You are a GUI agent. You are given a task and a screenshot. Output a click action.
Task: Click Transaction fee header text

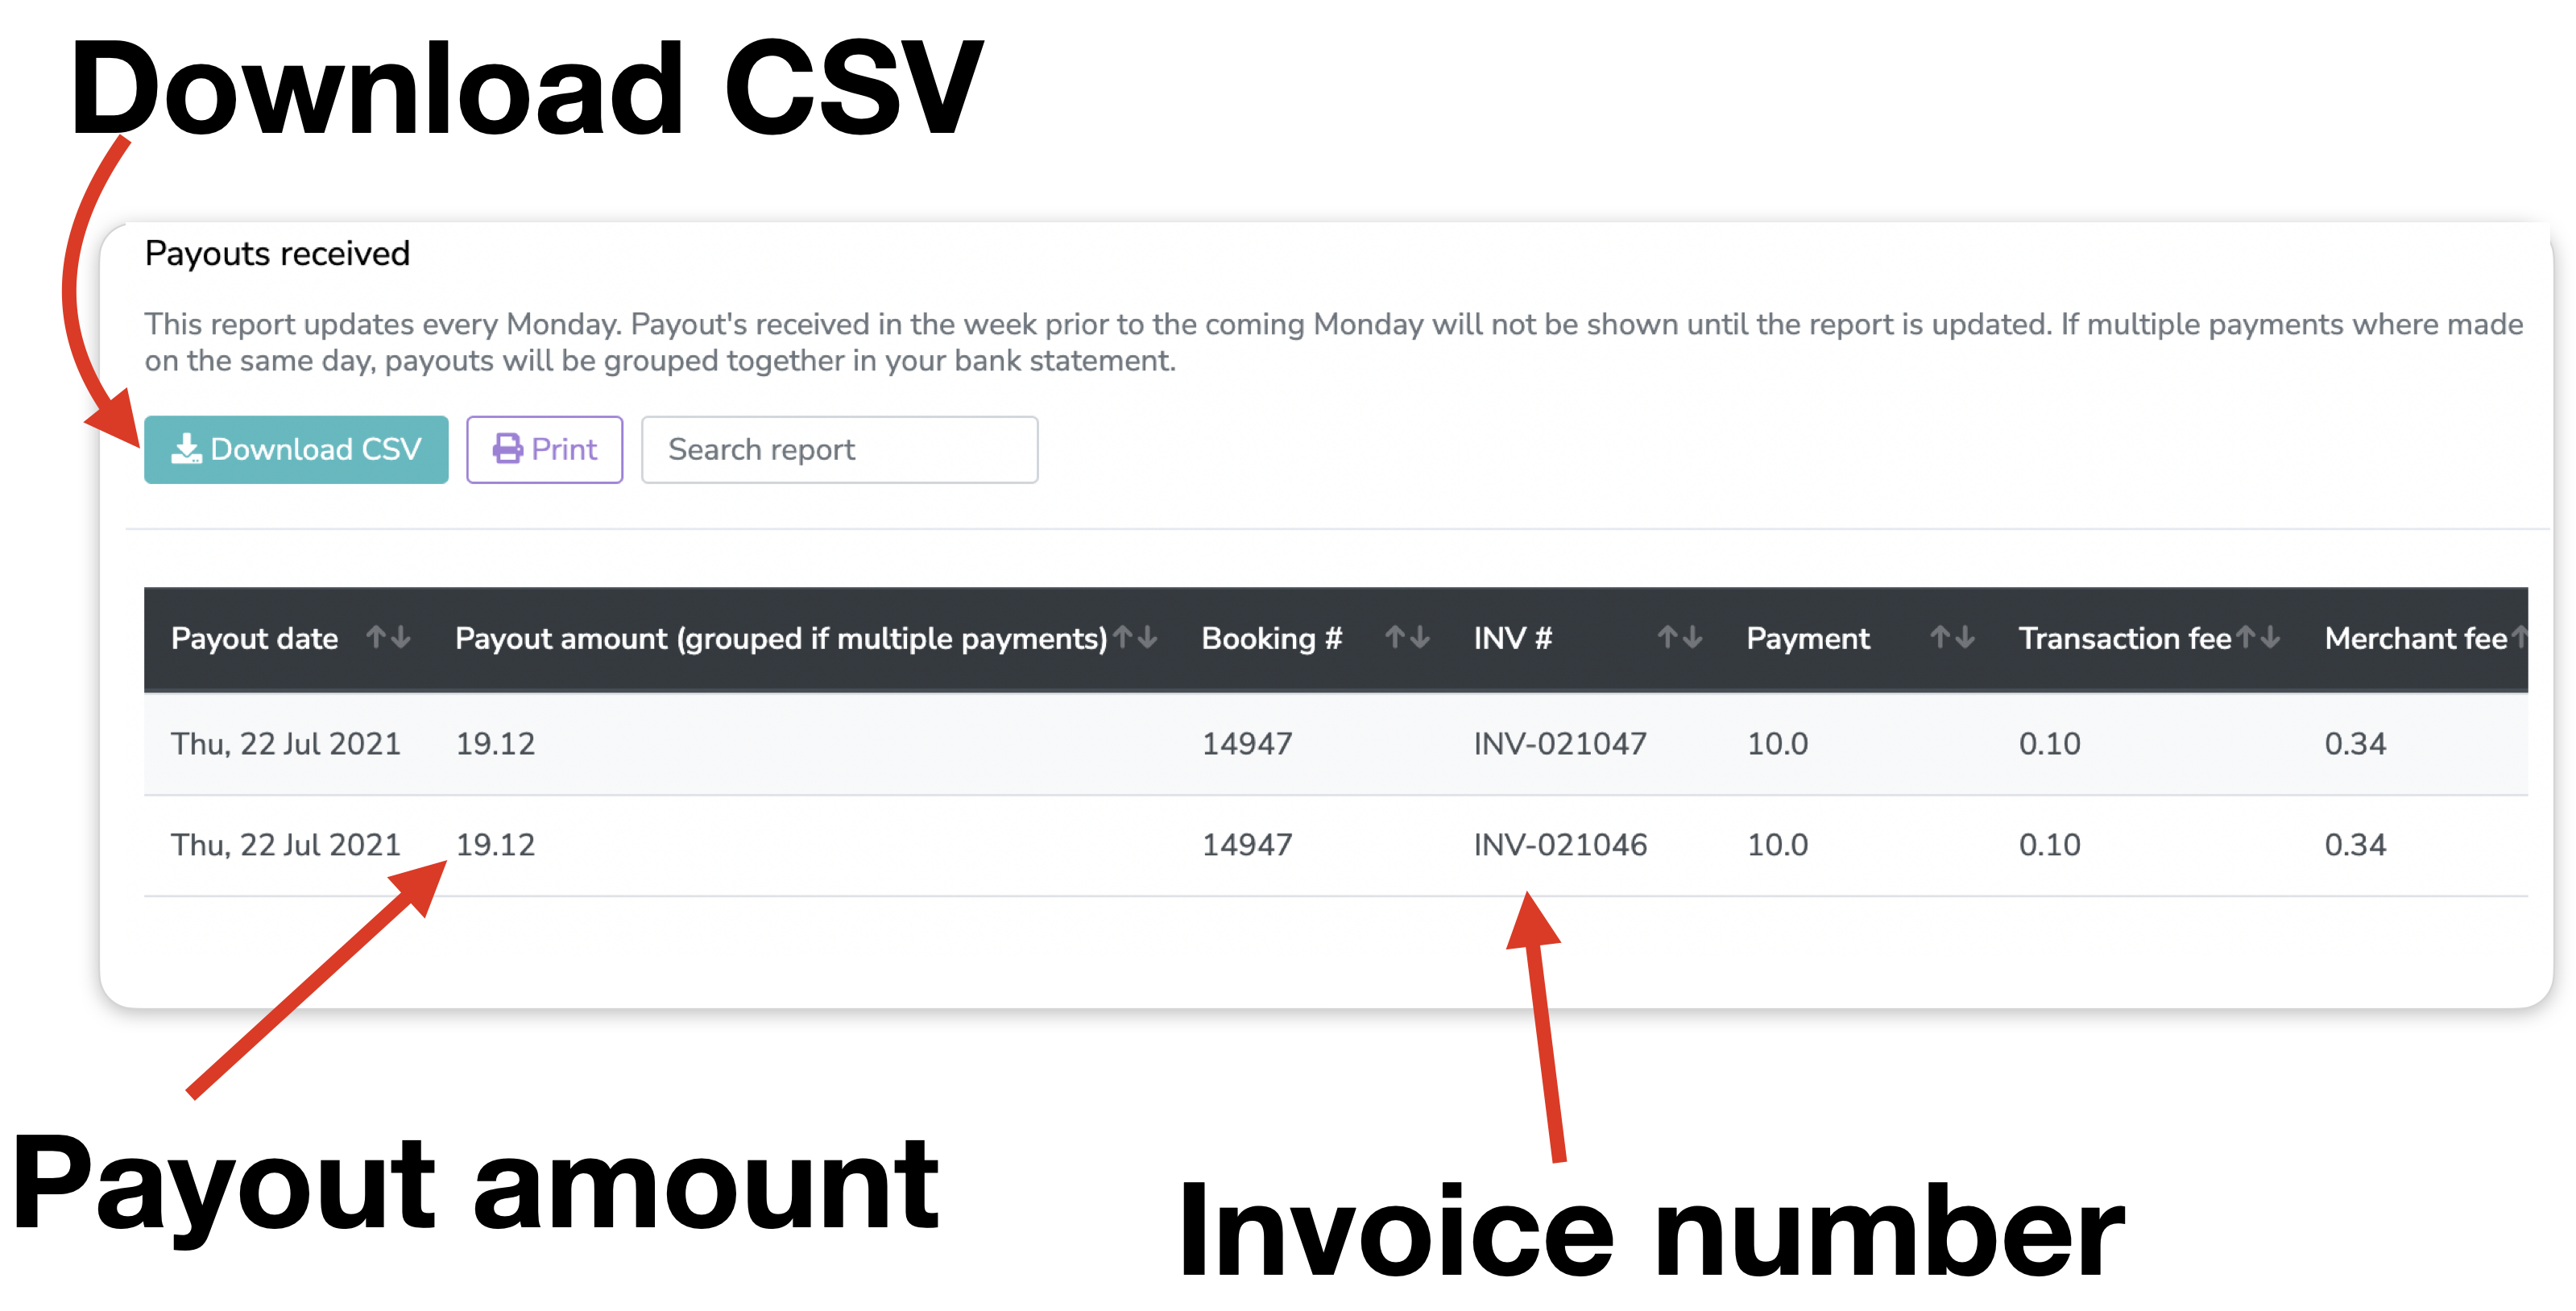2124,638
